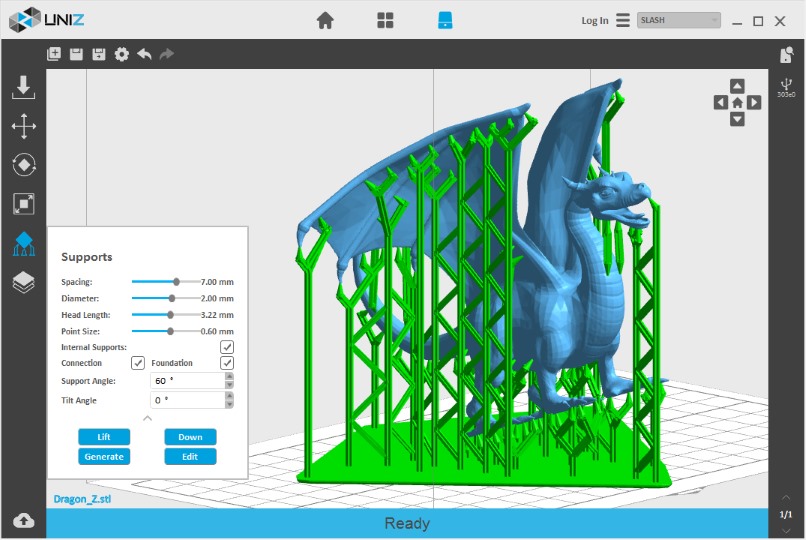Image resolution: width=806 pixels, height=540 pixels.
Task: Click the 3.22 mm Head Length value
Action: 217,315
